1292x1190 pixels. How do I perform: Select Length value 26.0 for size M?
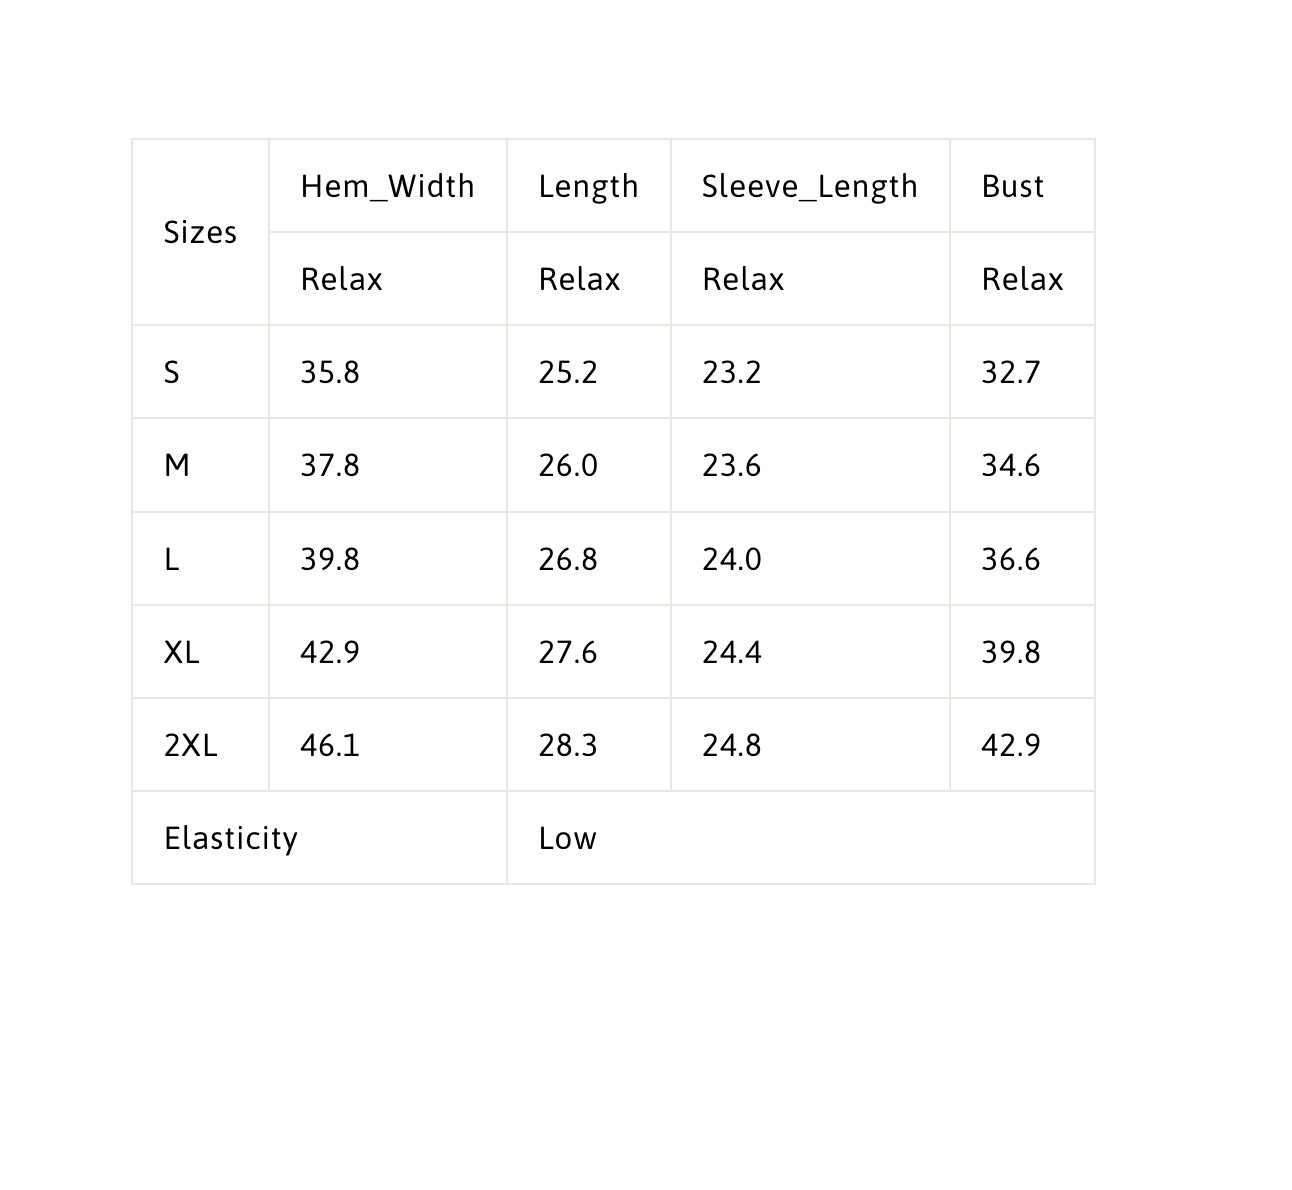pyautogui.click(x=568, y=465)
